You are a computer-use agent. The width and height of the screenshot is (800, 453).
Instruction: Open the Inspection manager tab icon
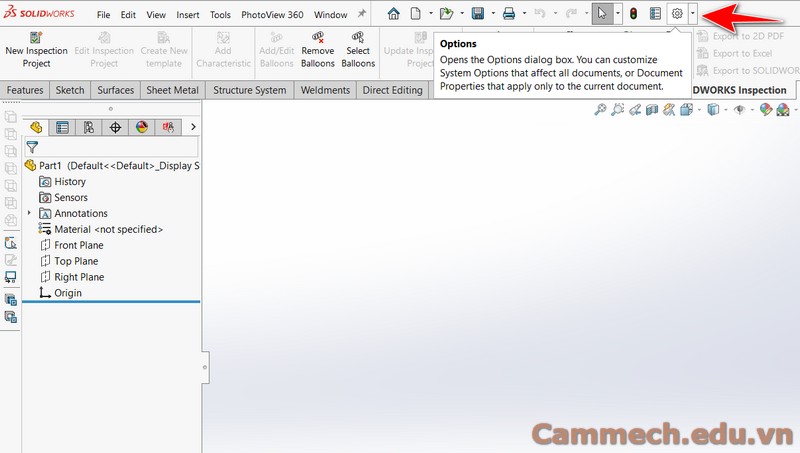[x=168, y=127]
